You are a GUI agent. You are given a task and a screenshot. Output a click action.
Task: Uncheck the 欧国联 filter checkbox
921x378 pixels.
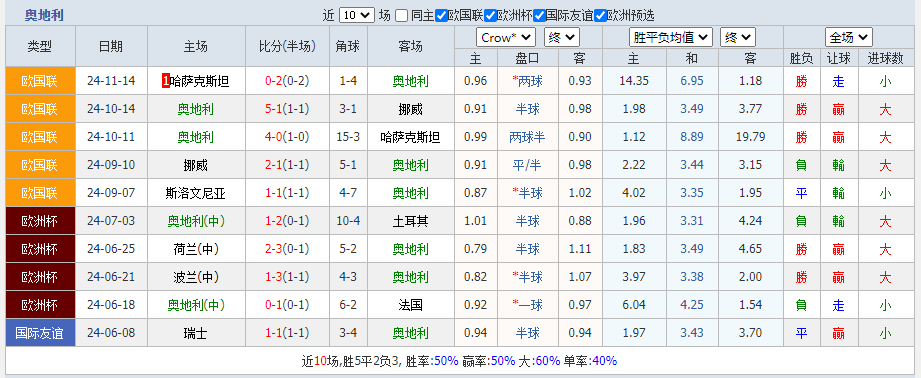(442, 15)
